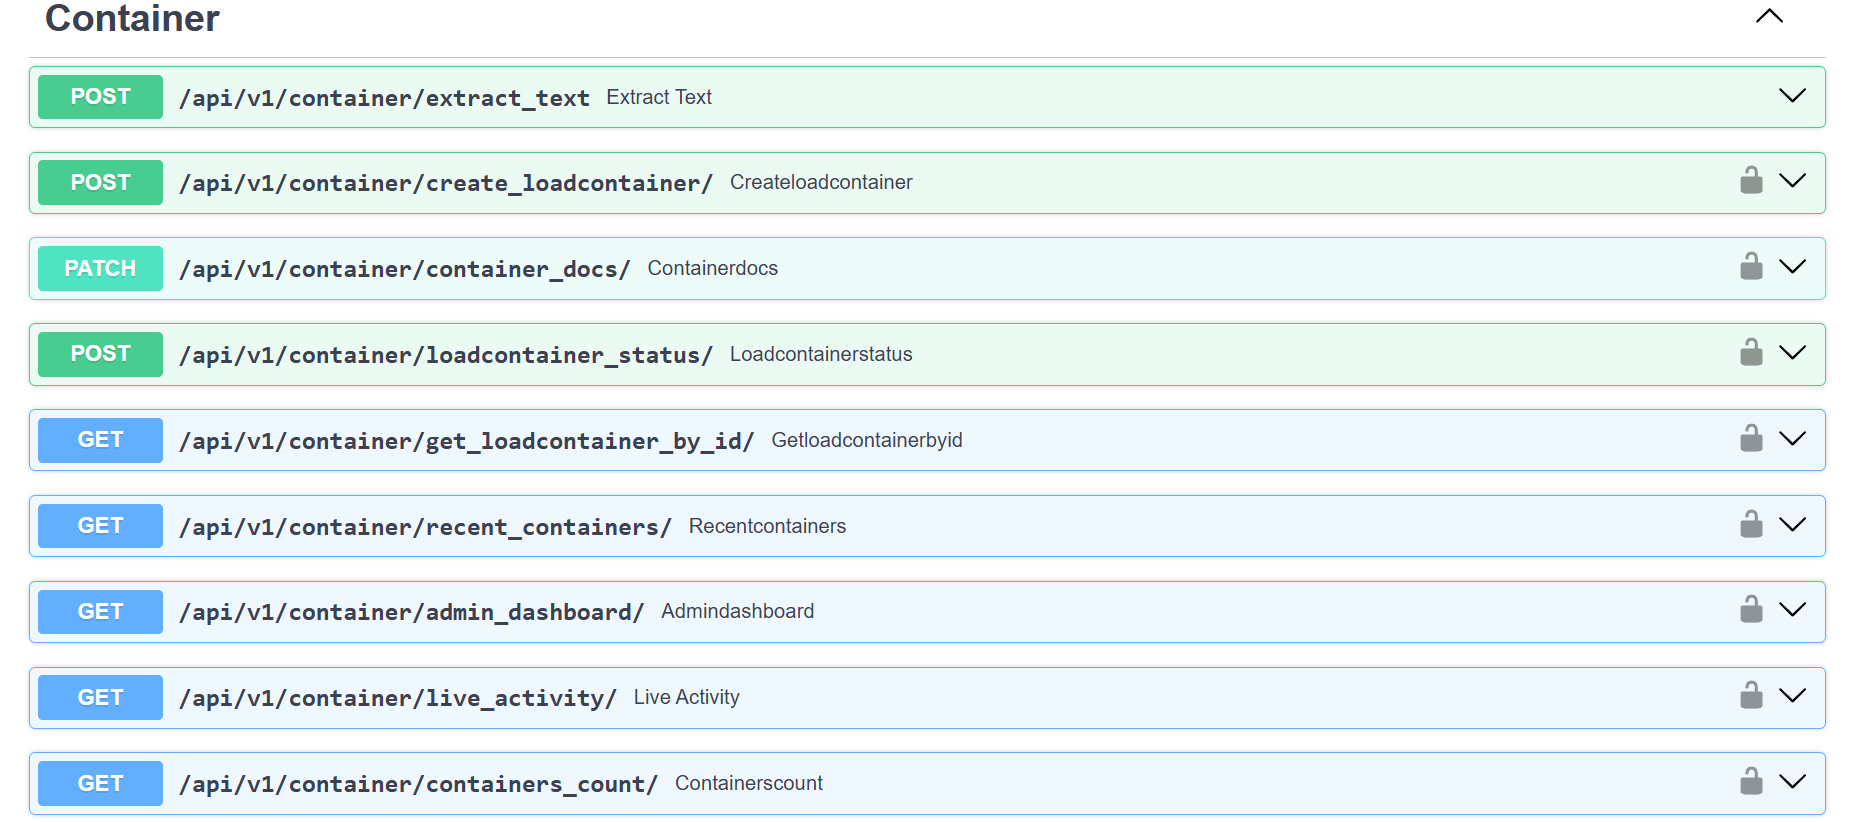Viewport: 1858px width, 822px height.
Task: Open the /api/v1/container/recent_containers/ path
Action: point(425,527)
